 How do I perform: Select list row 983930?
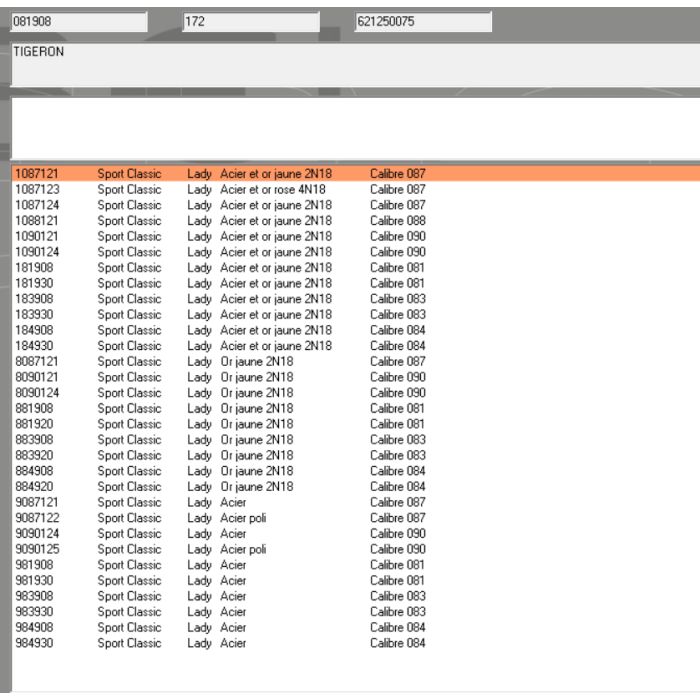355,611
